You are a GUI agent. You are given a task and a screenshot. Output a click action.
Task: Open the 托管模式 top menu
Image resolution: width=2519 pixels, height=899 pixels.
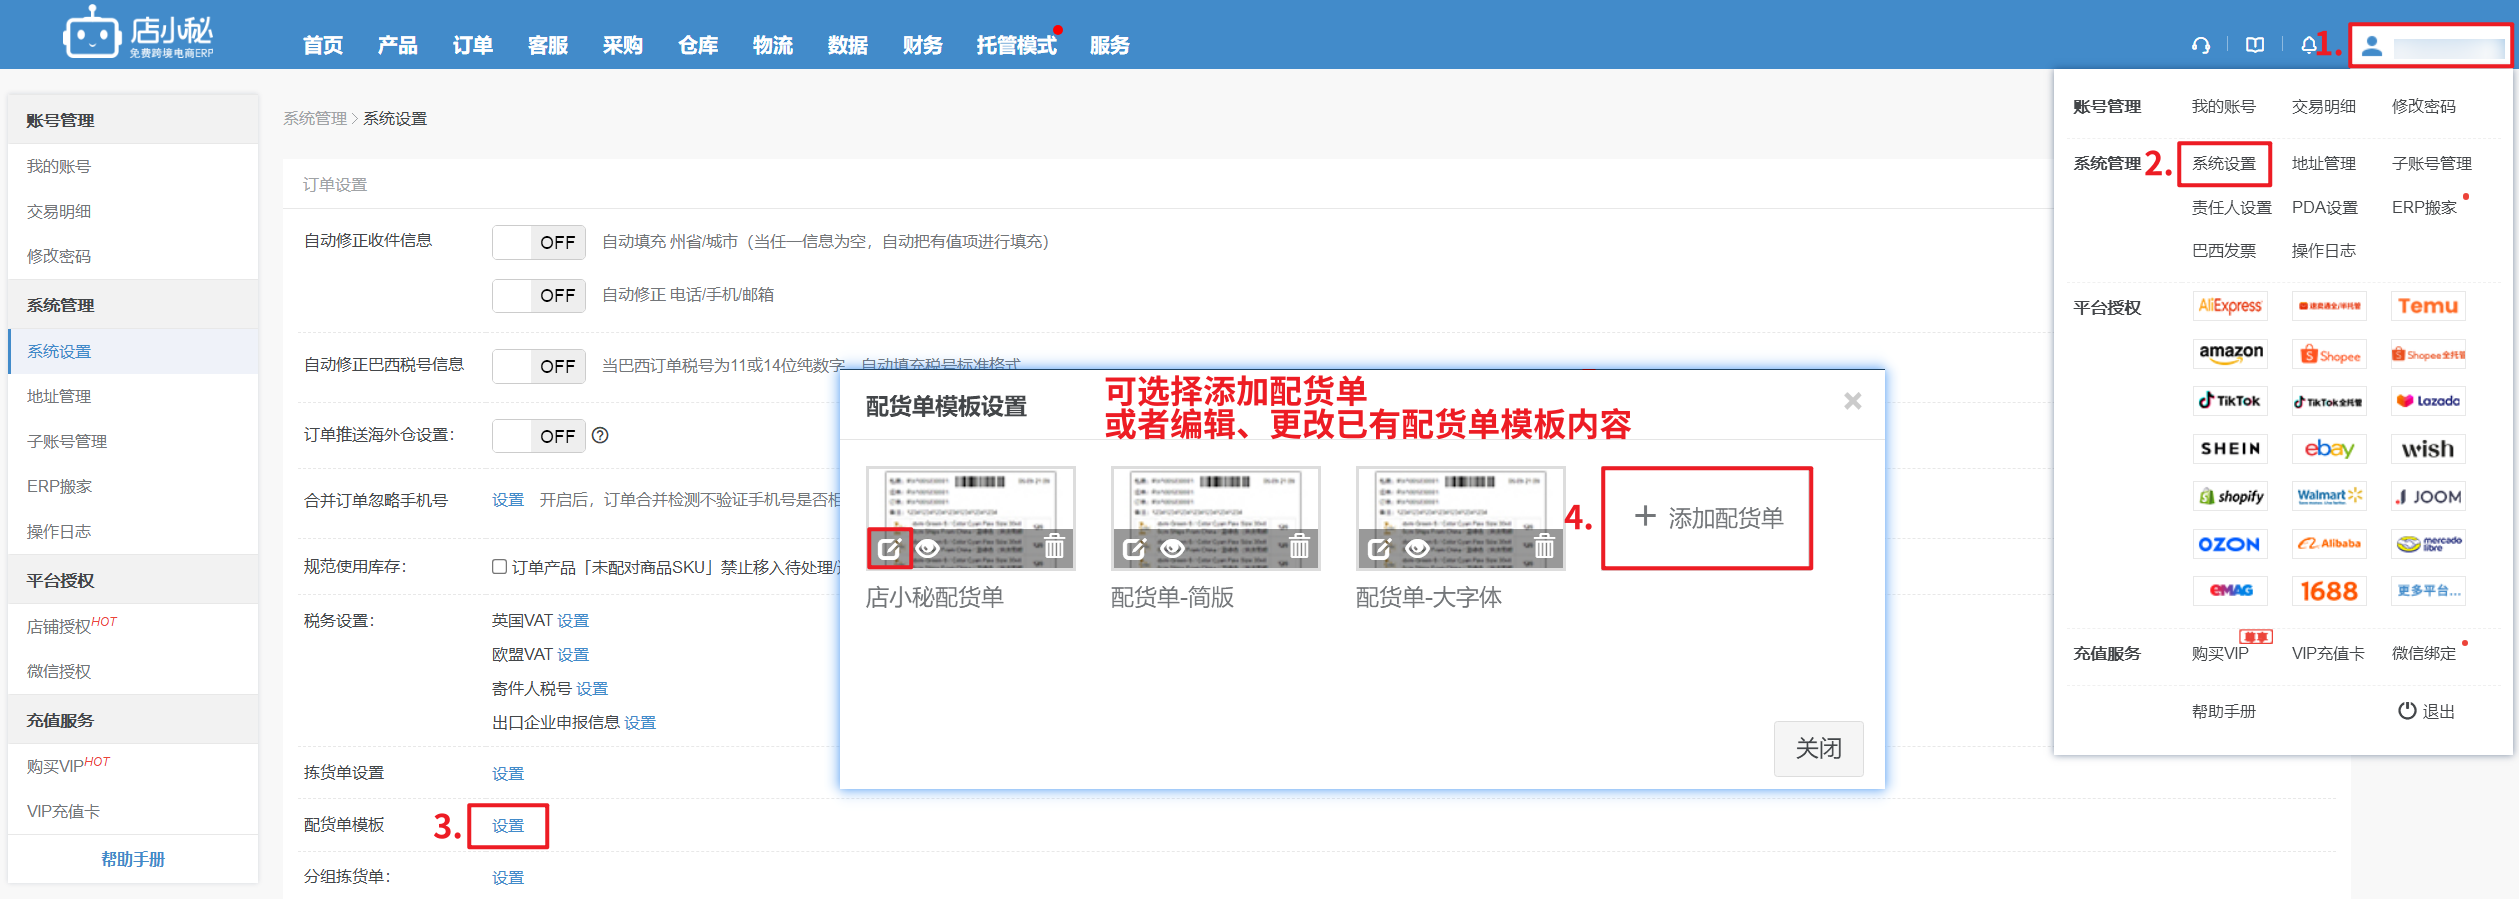tap(1016, 45)
